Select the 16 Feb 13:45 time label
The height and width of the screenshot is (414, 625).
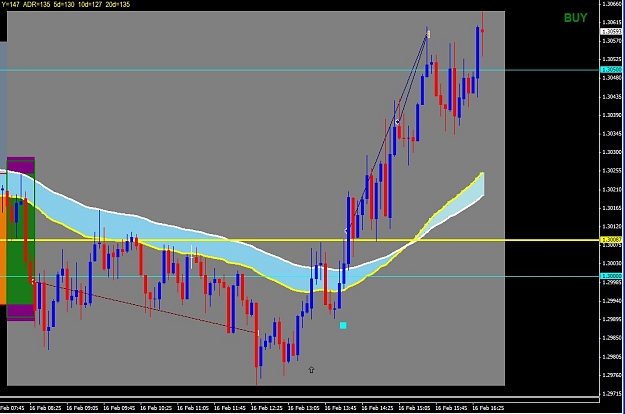(x=340, y=408)
